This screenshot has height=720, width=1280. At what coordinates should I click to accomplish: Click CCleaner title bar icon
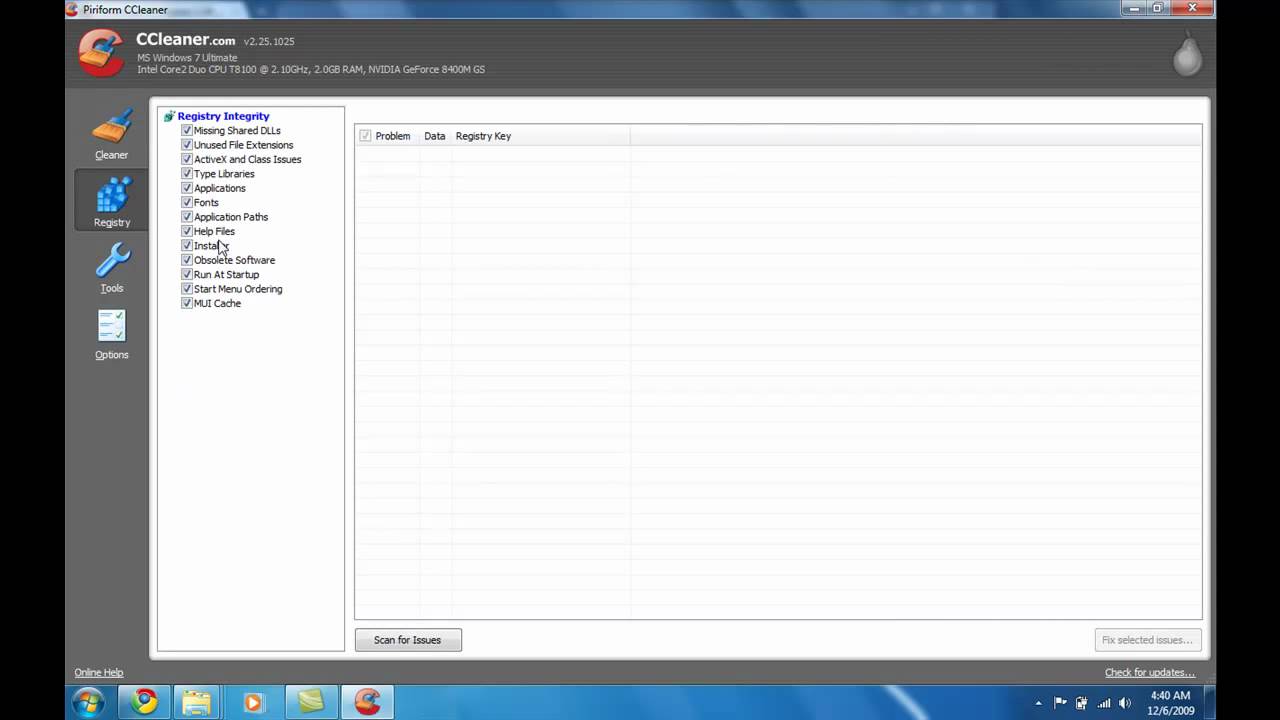coord(72,9)
